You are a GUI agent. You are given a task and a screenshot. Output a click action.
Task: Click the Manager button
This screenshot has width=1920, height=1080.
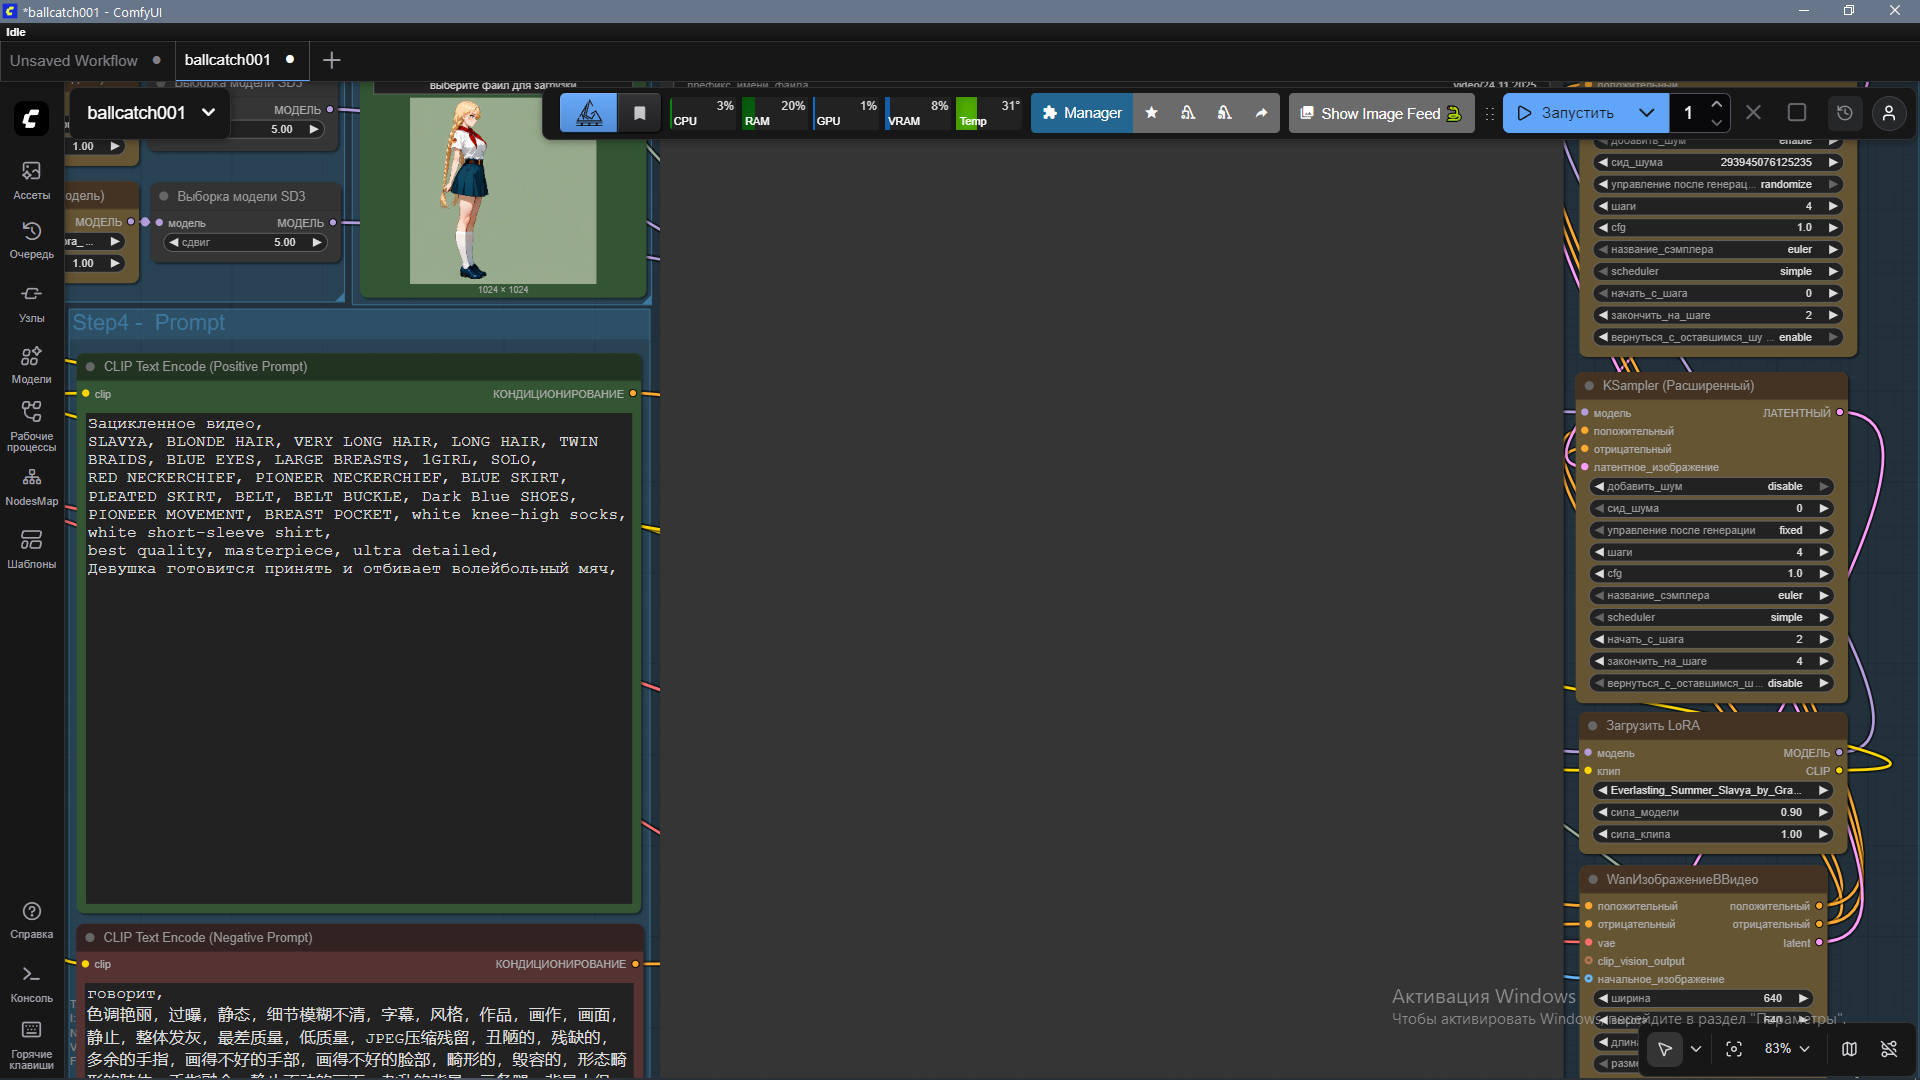click(x=1082, y=113)
